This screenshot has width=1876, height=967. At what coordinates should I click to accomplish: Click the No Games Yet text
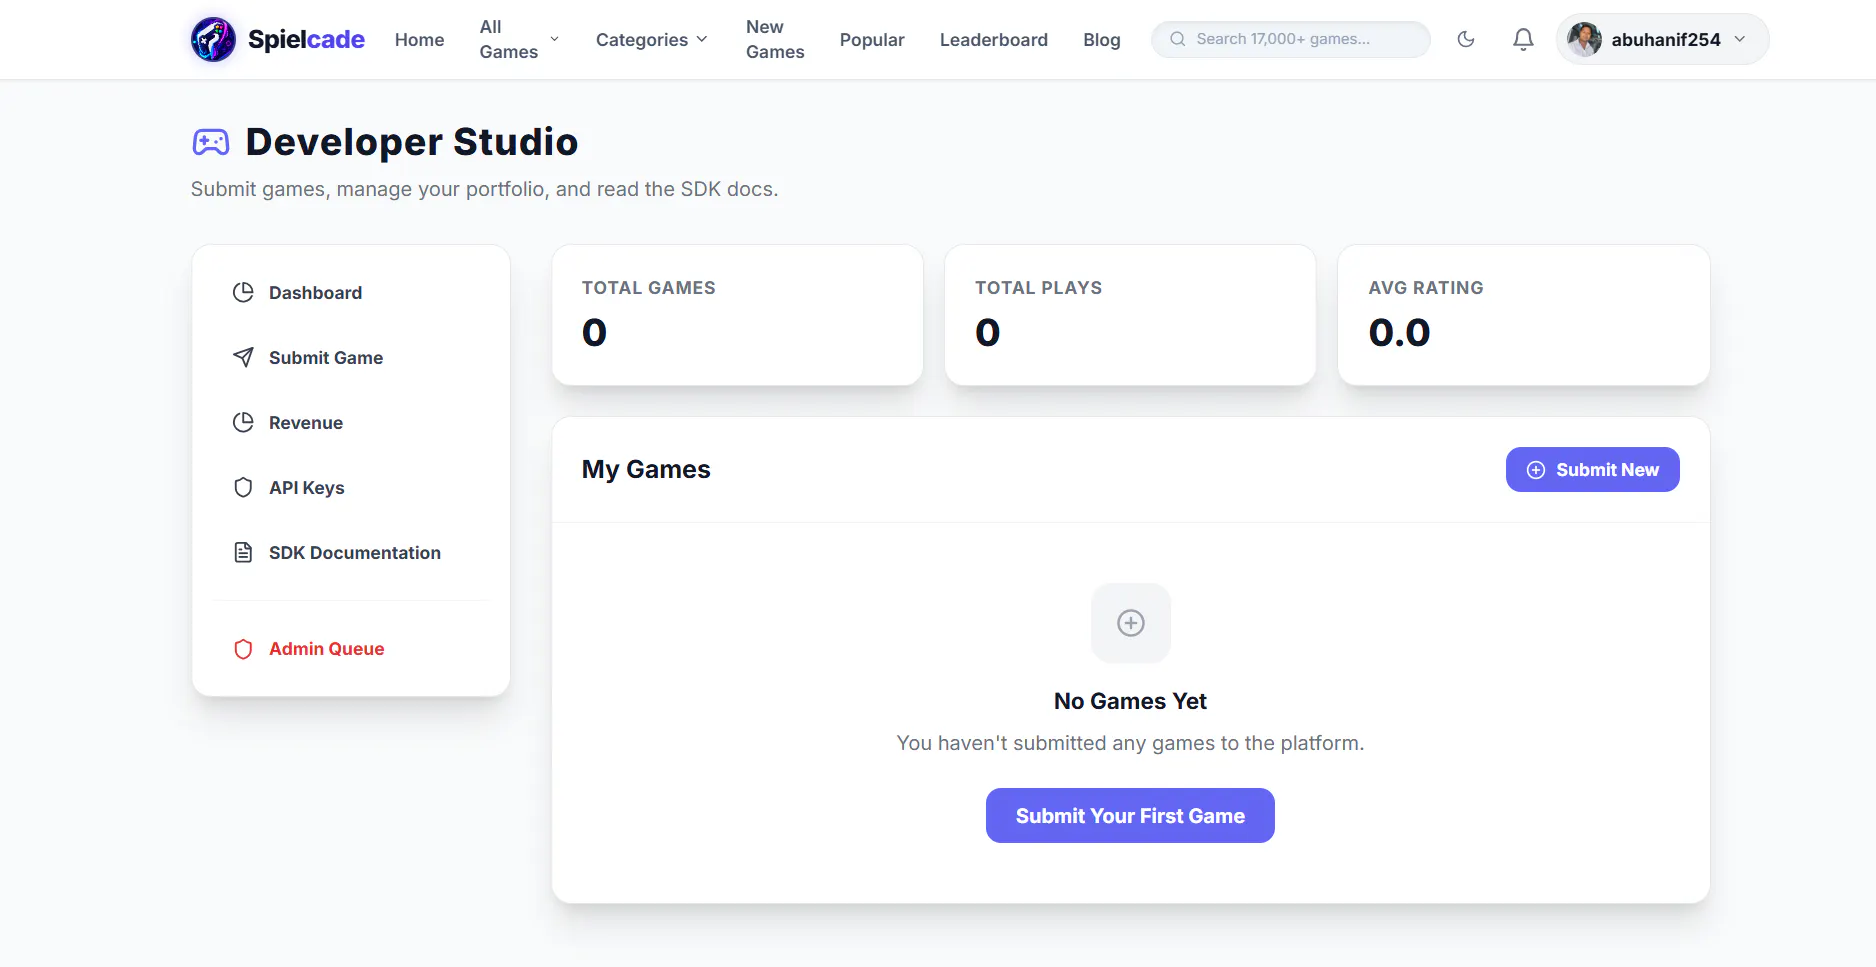click(1130, 701)
